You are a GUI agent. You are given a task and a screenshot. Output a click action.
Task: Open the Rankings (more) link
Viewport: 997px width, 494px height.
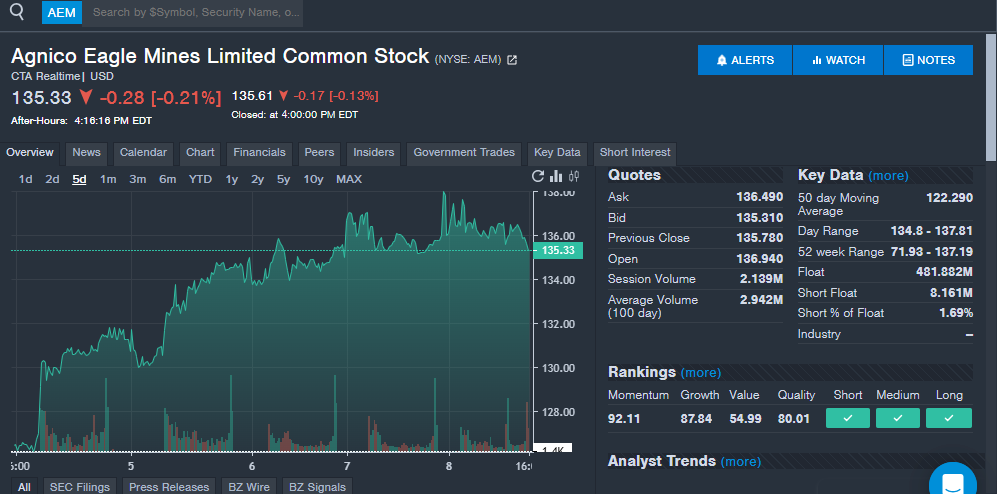click(x=701, y=373)
